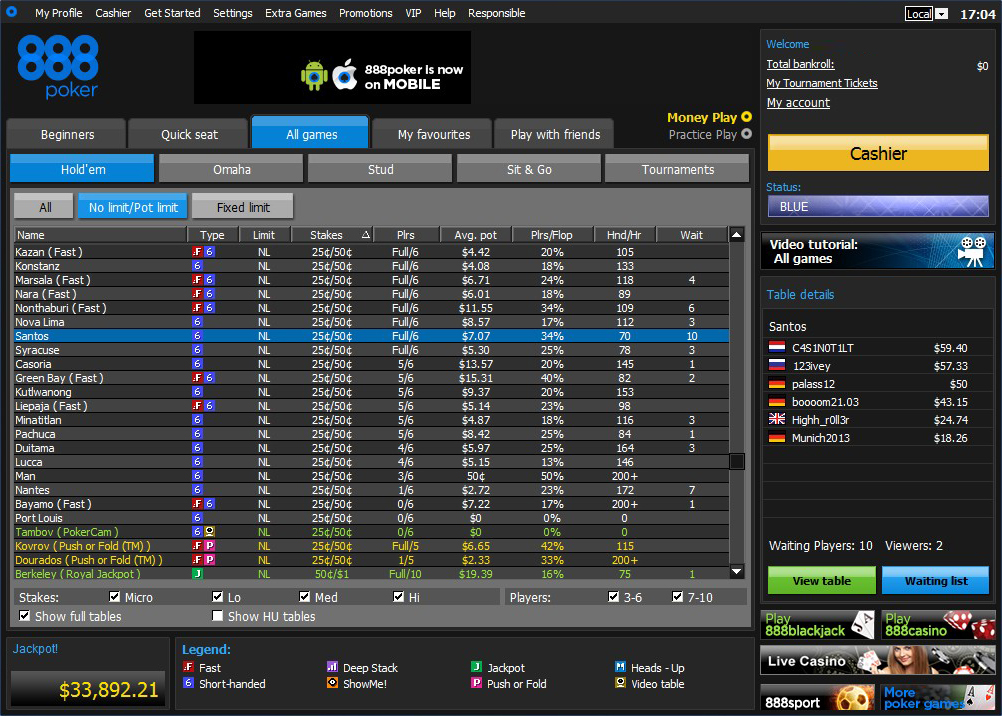1002x716 pixels.
Task: Click the Jackpot J icon in Berkeley row
Action: 197,574
